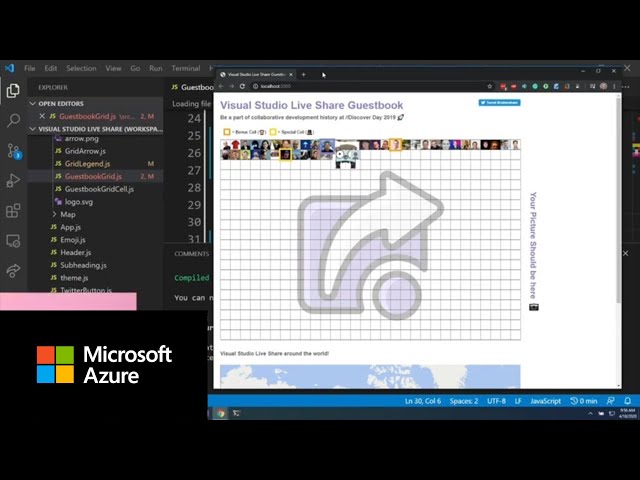Open logo.svg in the file tree
Viewport: 640px width, 480px height.
coord(78,202)
